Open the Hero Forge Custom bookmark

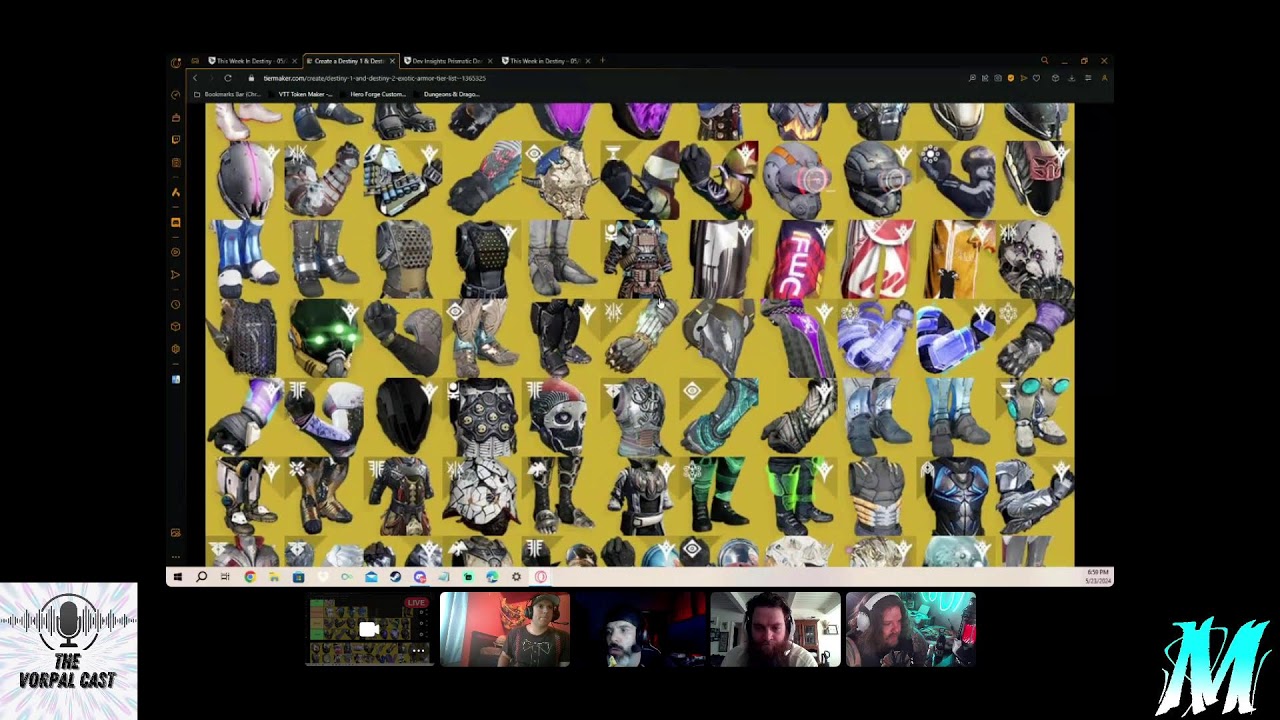377,94
